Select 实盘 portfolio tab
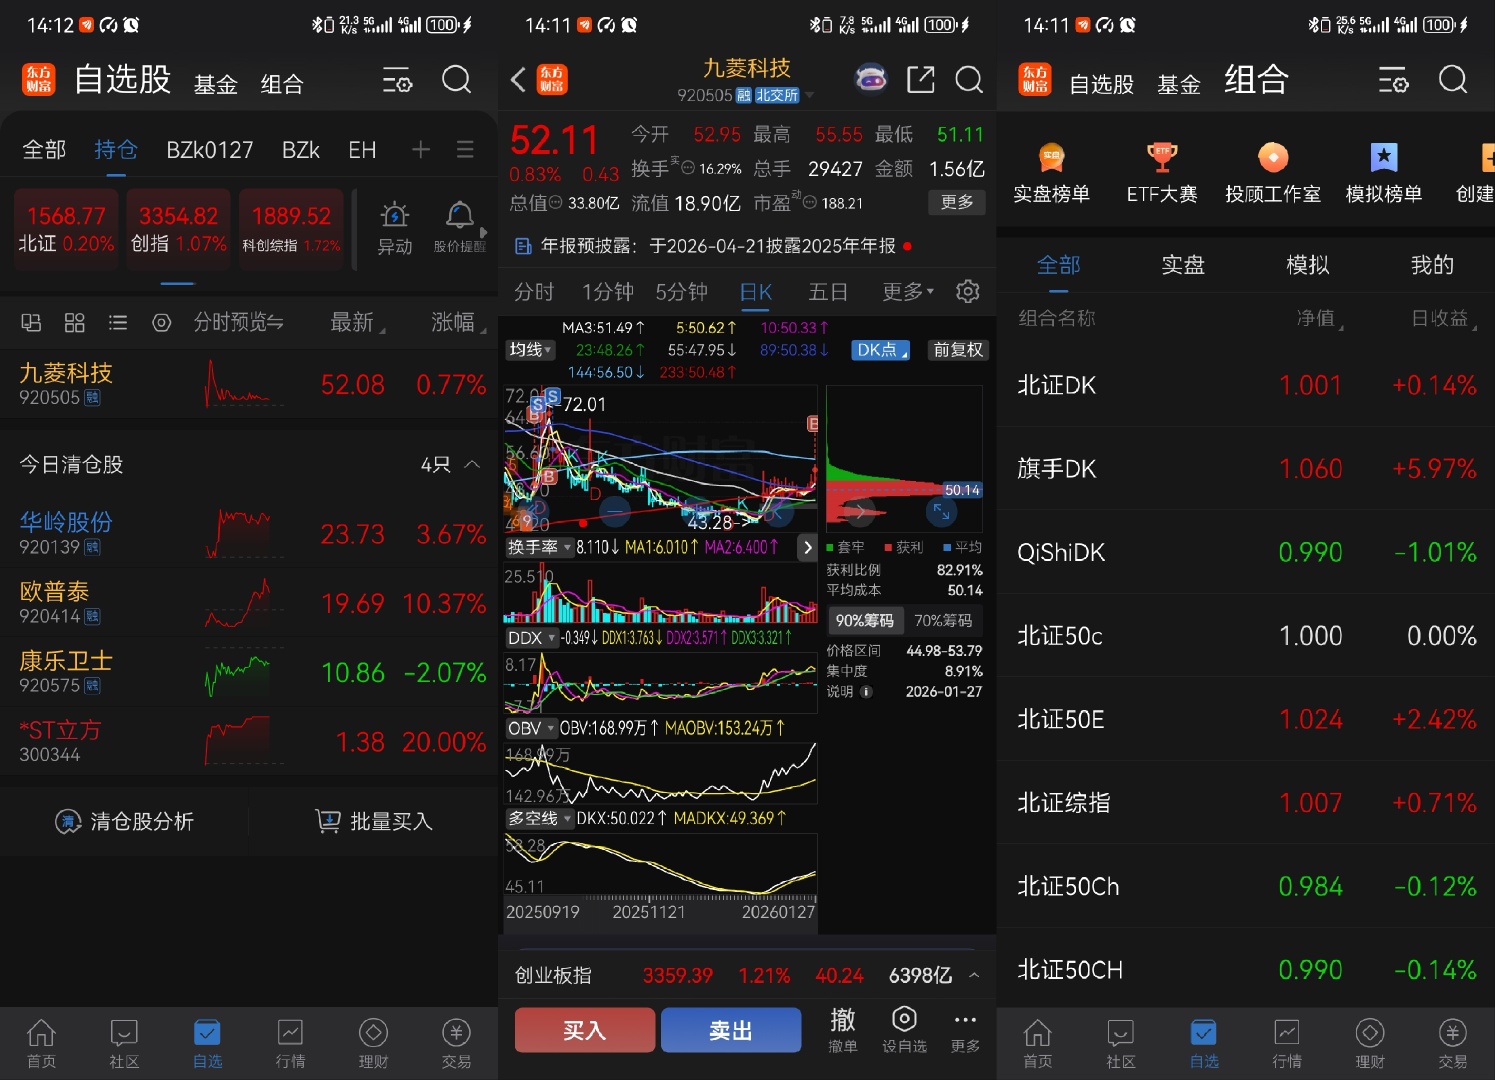 (1183, 265)
